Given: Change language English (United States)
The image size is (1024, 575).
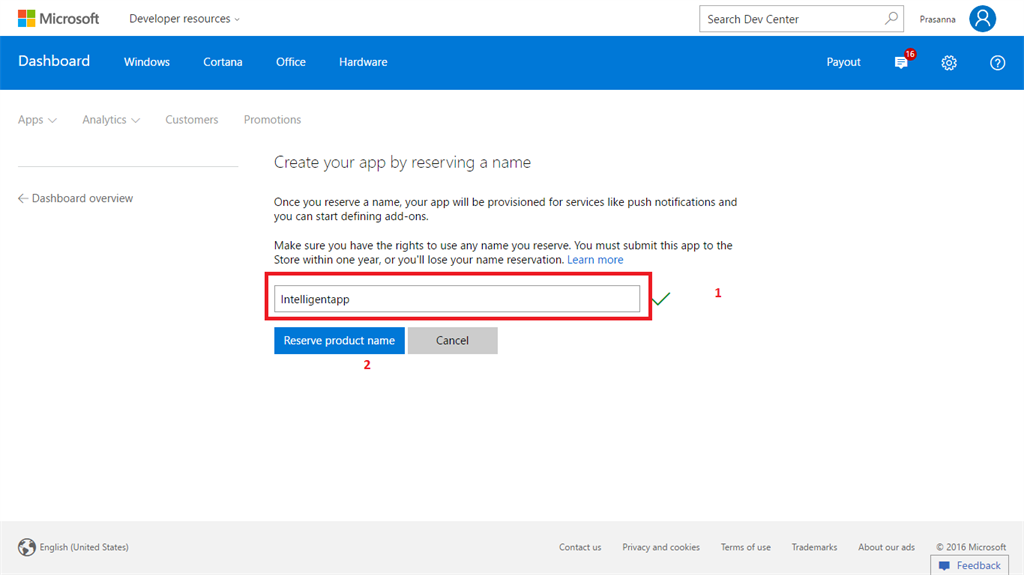Looking at the screenshot, I should click(x=84, y=547).
